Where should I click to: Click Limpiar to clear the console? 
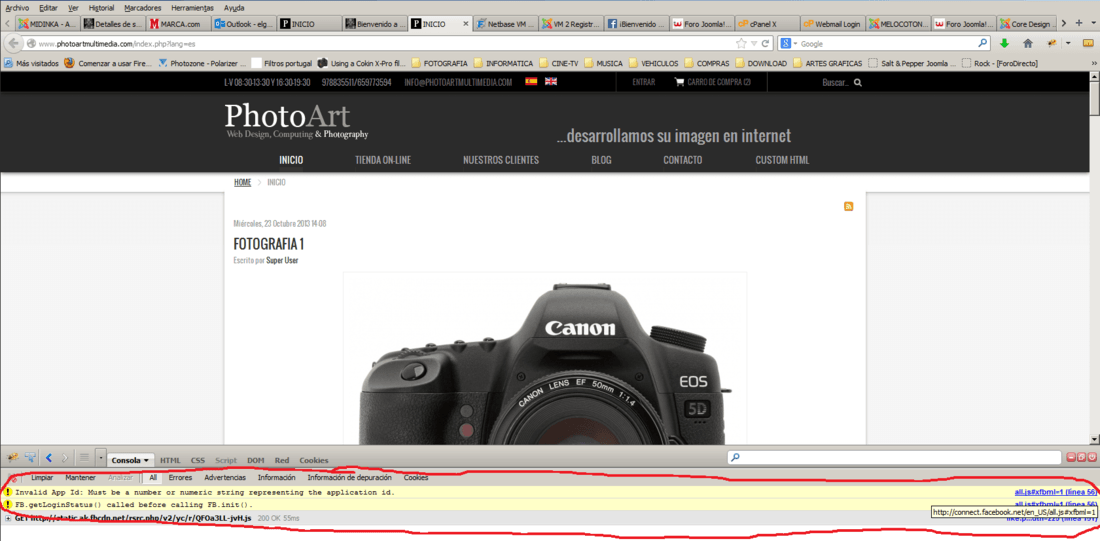pyautogui.click(x=42, y=478)
